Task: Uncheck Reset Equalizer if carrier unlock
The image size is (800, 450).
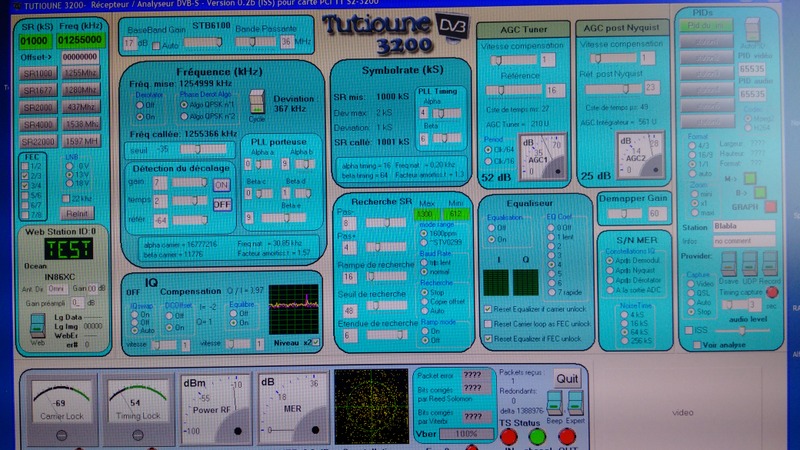Action: coord(488,310)
